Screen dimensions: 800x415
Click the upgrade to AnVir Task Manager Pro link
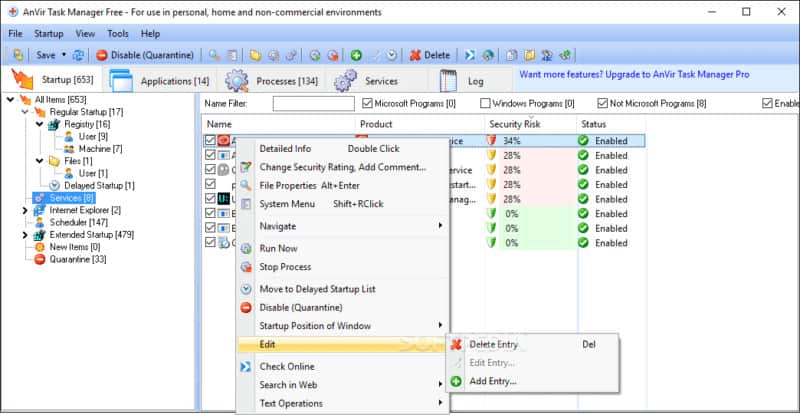pyautogui.click(x=634, y=75)
